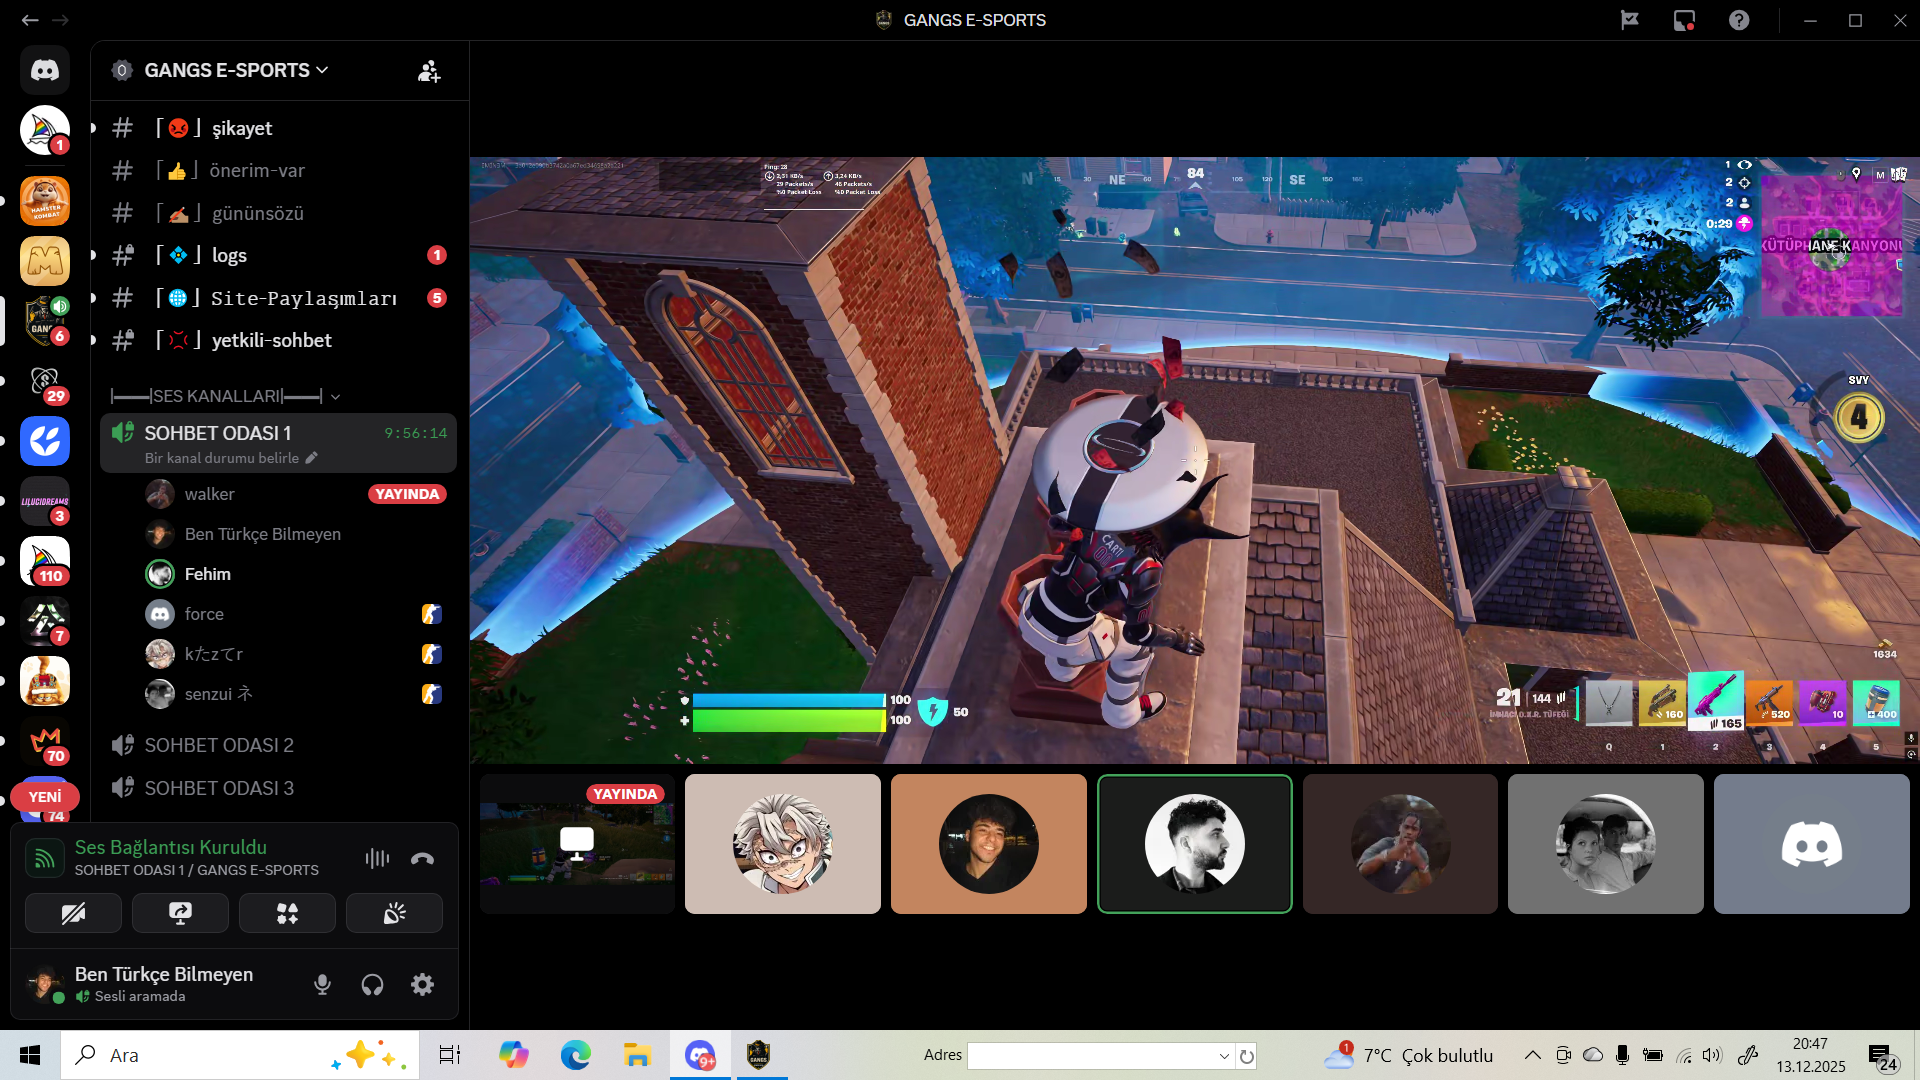Deafen with the headphones button
1920x1080 pixels.
coord(372,985)
